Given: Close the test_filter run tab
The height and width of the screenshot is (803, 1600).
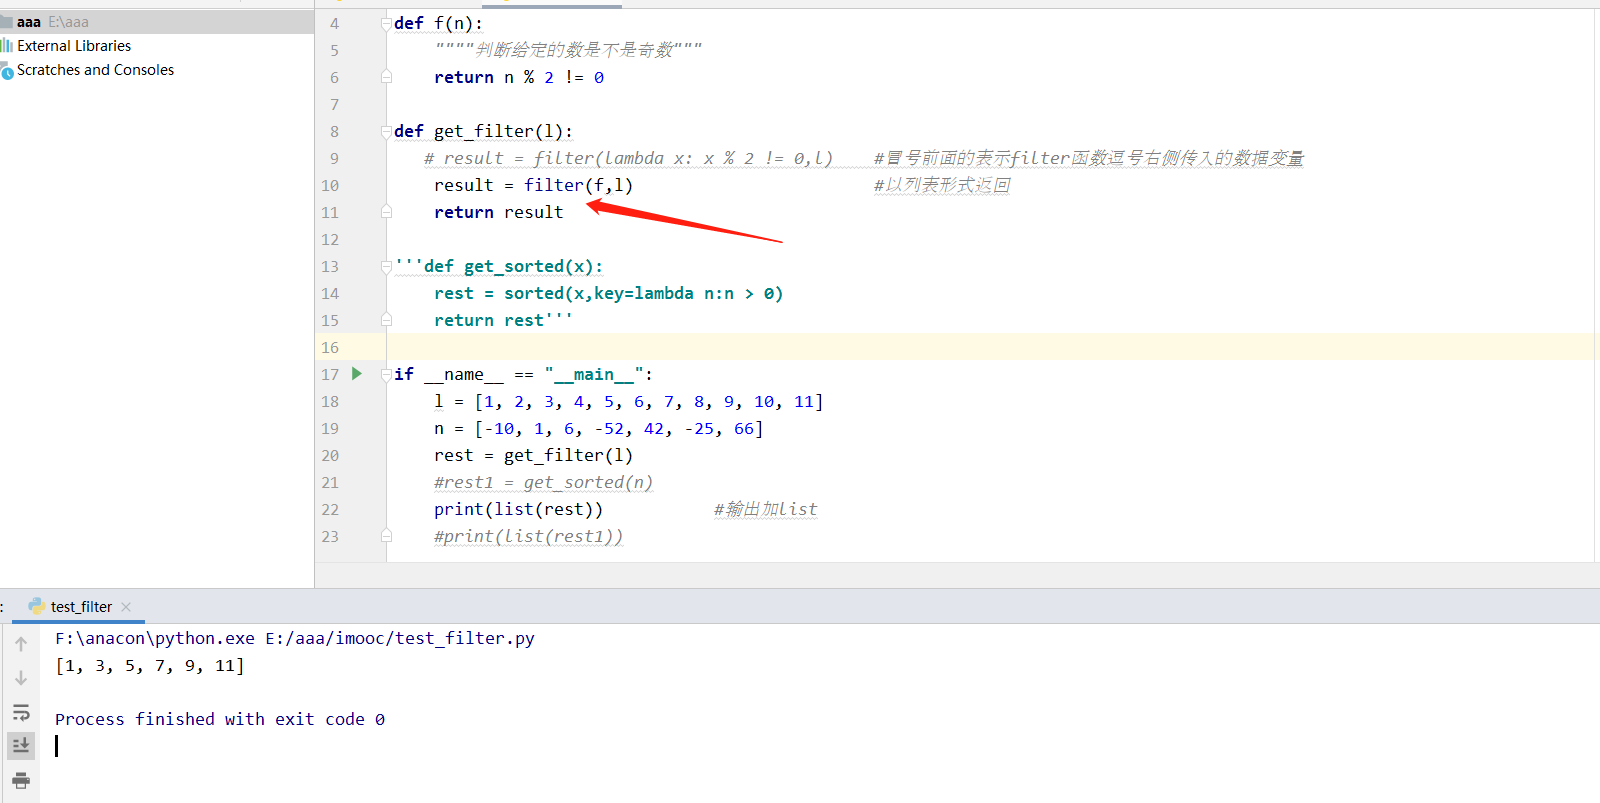Looking at the screenshot, I should coord(126,607).
